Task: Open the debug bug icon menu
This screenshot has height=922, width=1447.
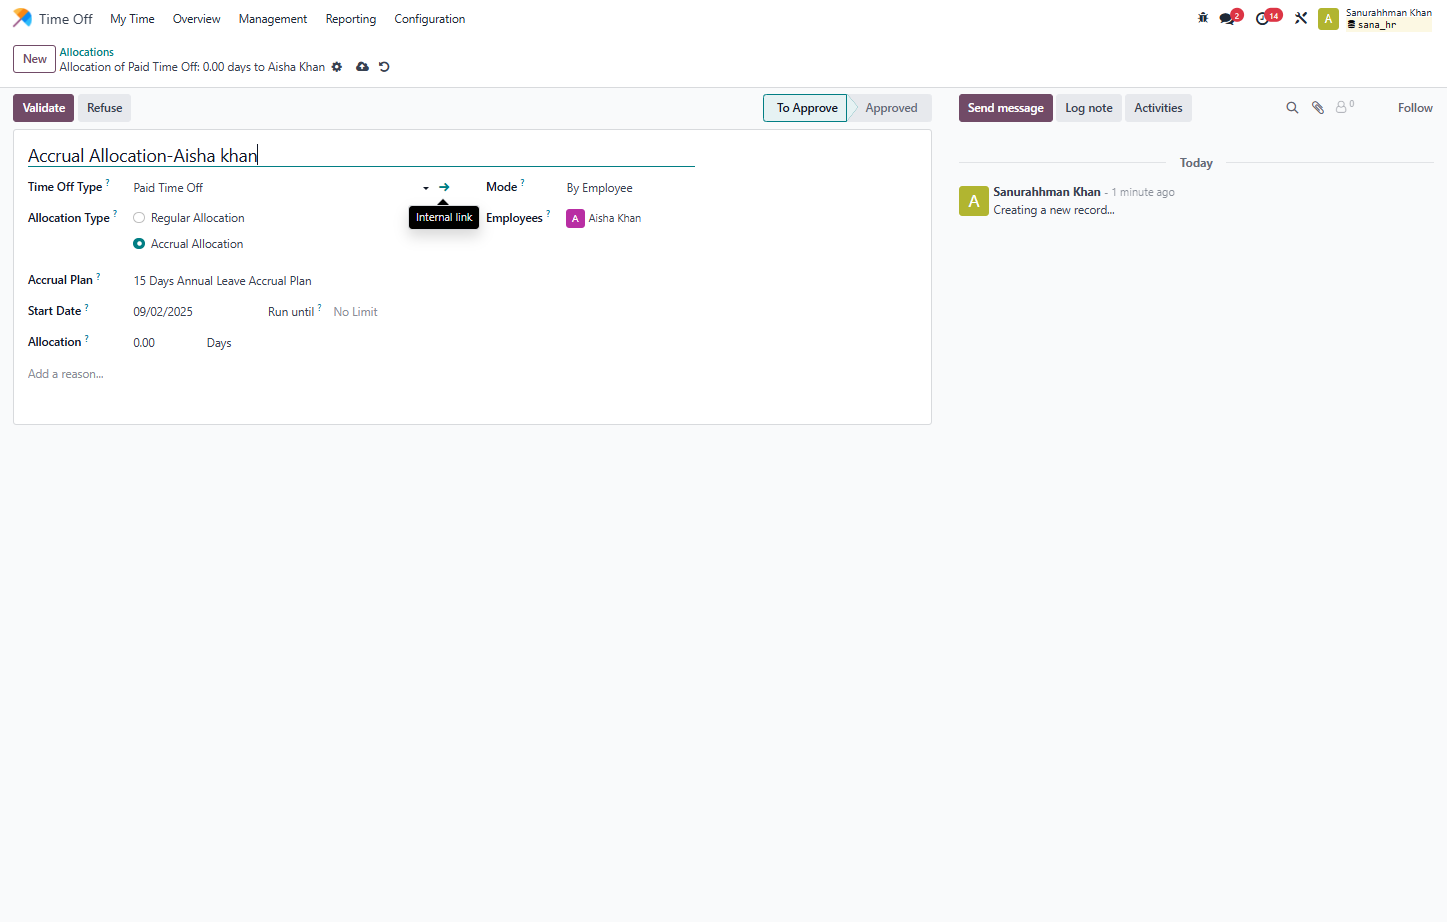Action: pyautogui.click(x=1203, y=18)
